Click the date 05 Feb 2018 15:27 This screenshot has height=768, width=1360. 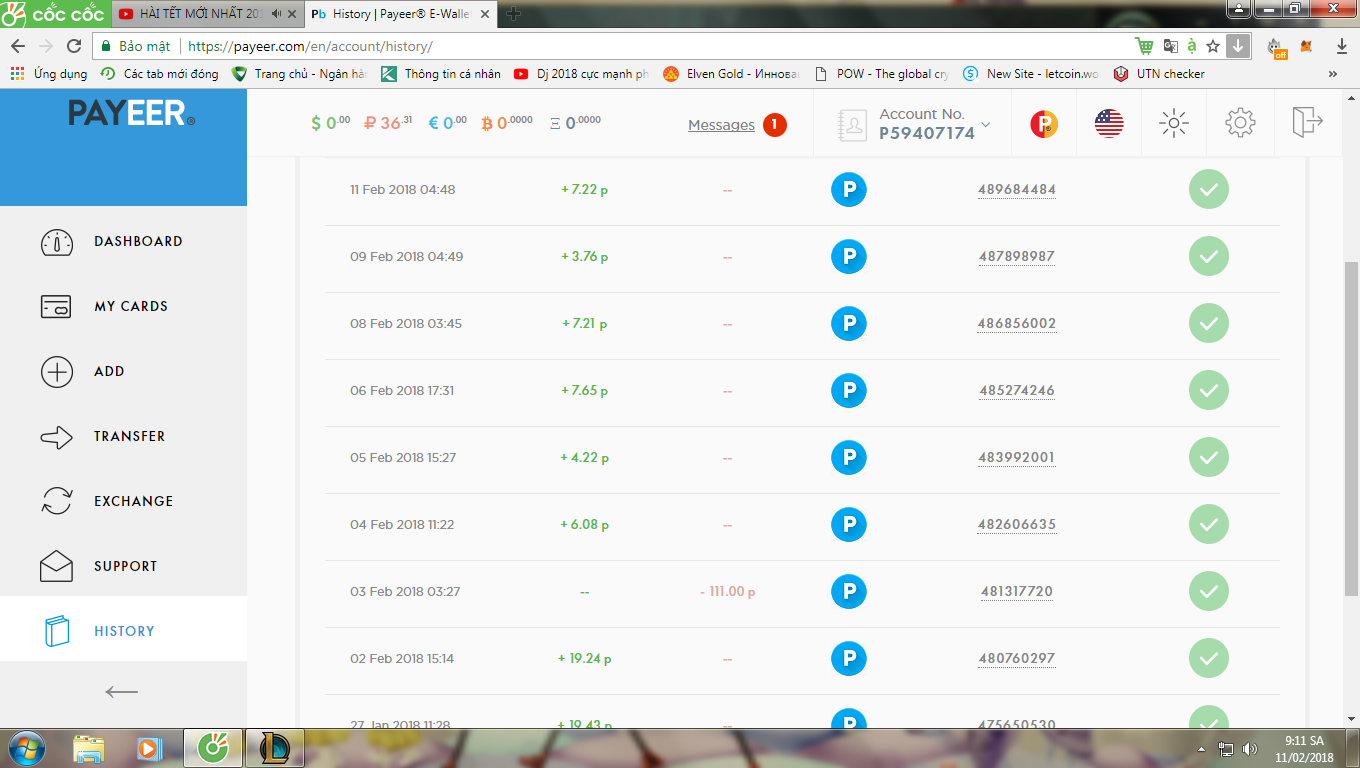403,458
